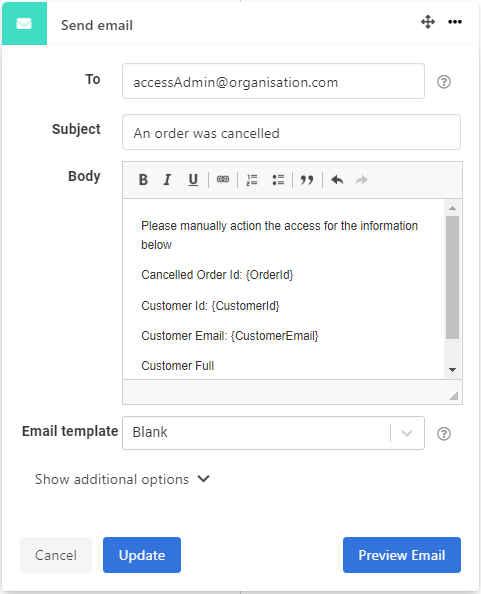Click the Email template dropdown chevron
481x594 pixels.
click(x=407, y=433)
